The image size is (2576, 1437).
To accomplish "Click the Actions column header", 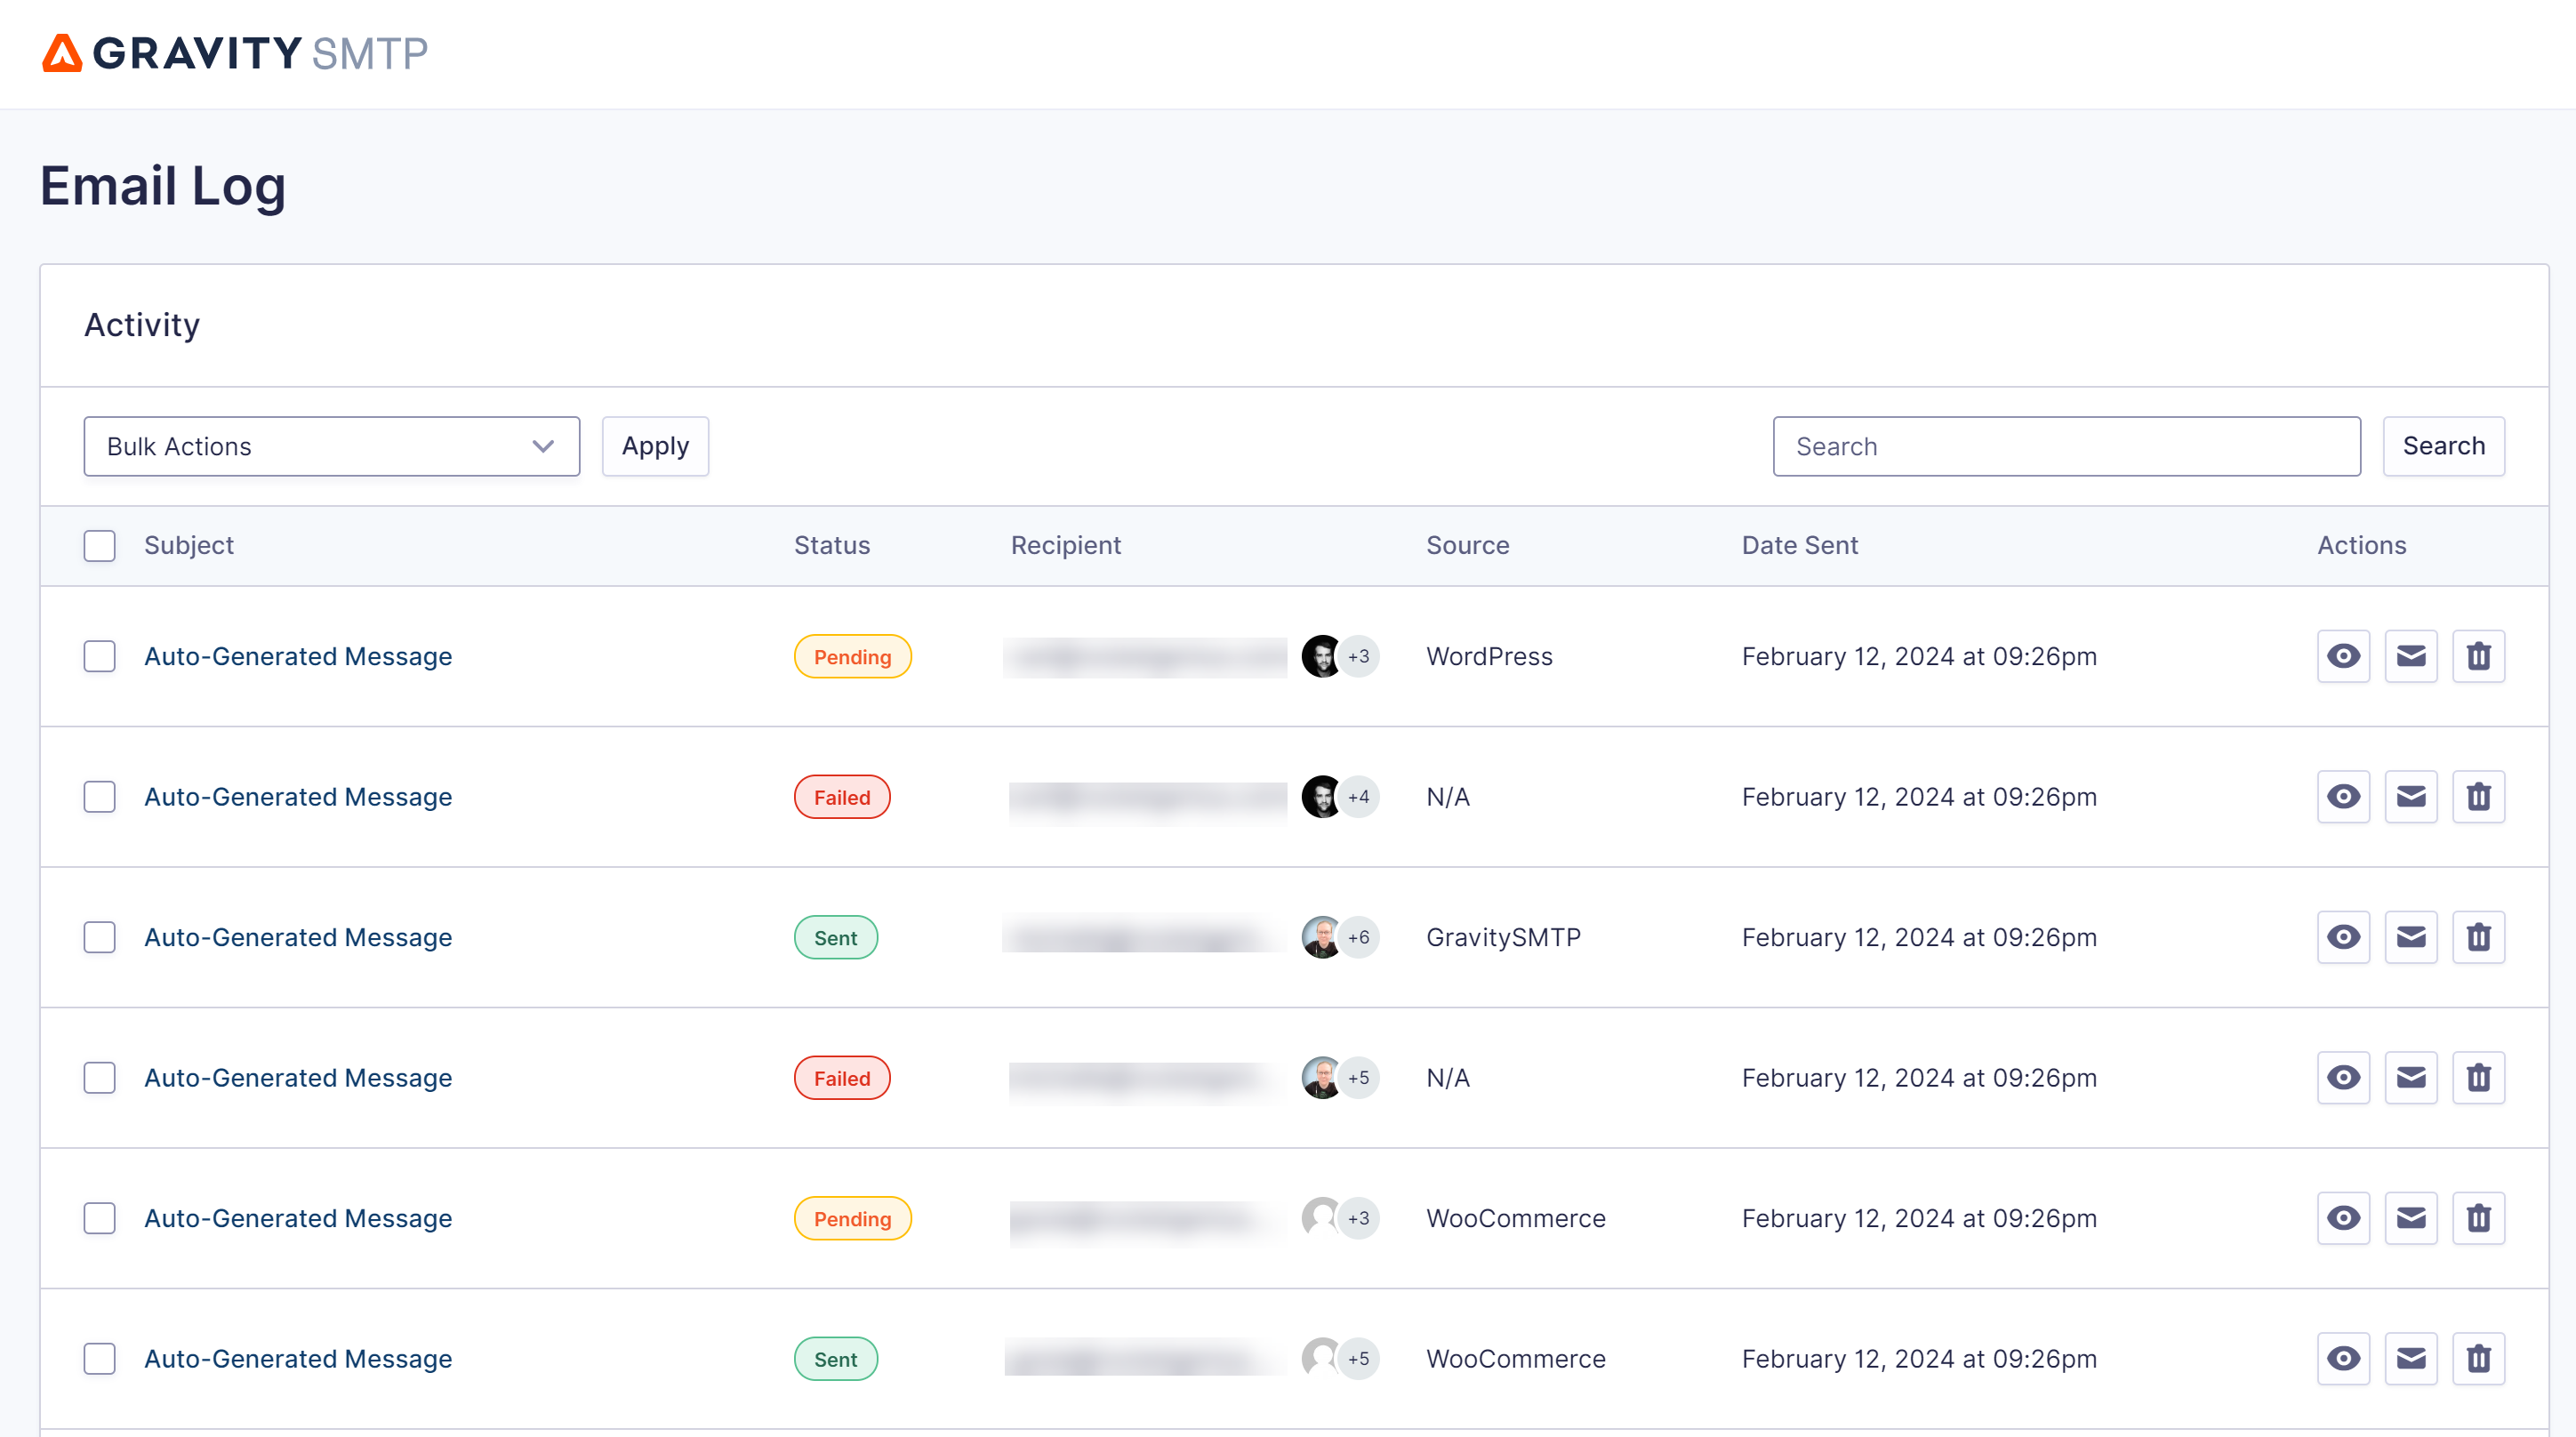I will tap(2362, 546).
